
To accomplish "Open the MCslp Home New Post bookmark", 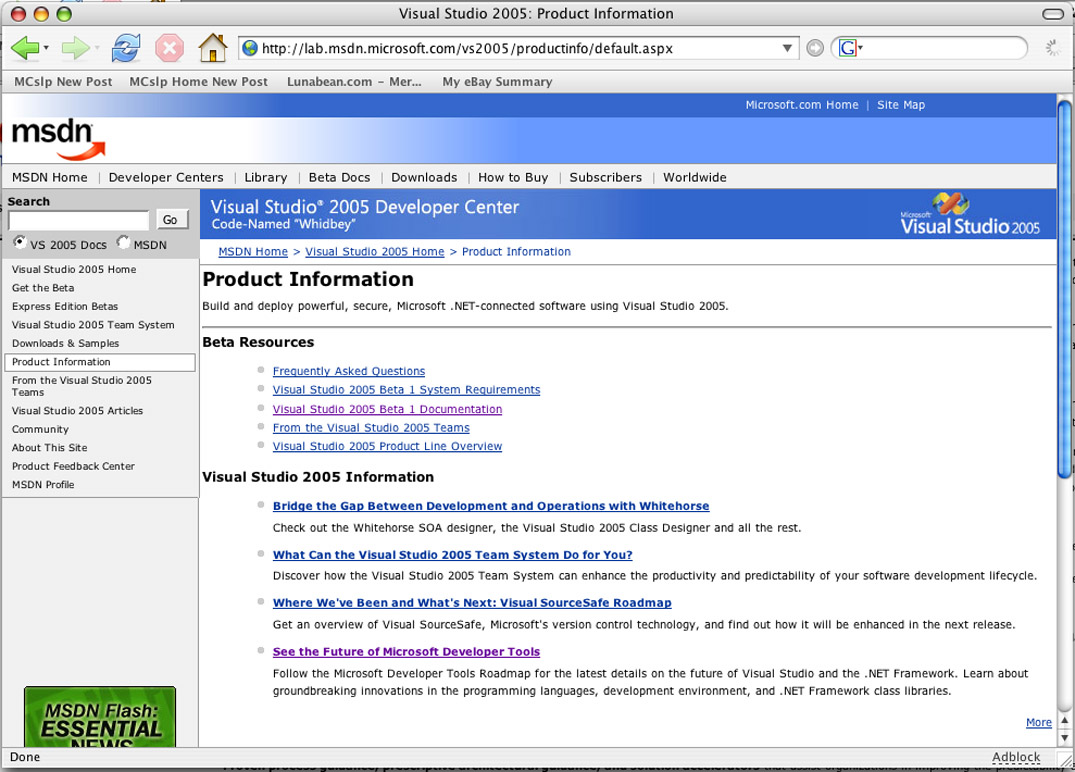I will point(198,82).
